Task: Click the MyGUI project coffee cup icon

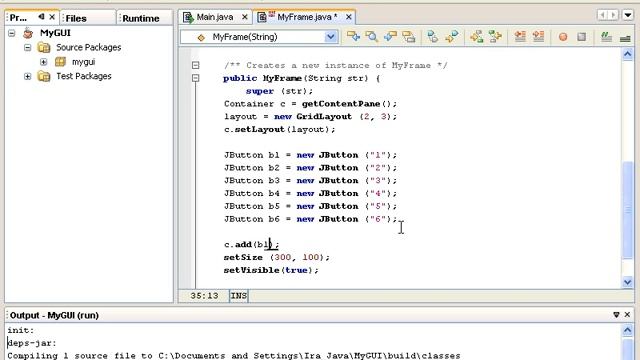Action: pyautogui.click(x=28, y=33)
